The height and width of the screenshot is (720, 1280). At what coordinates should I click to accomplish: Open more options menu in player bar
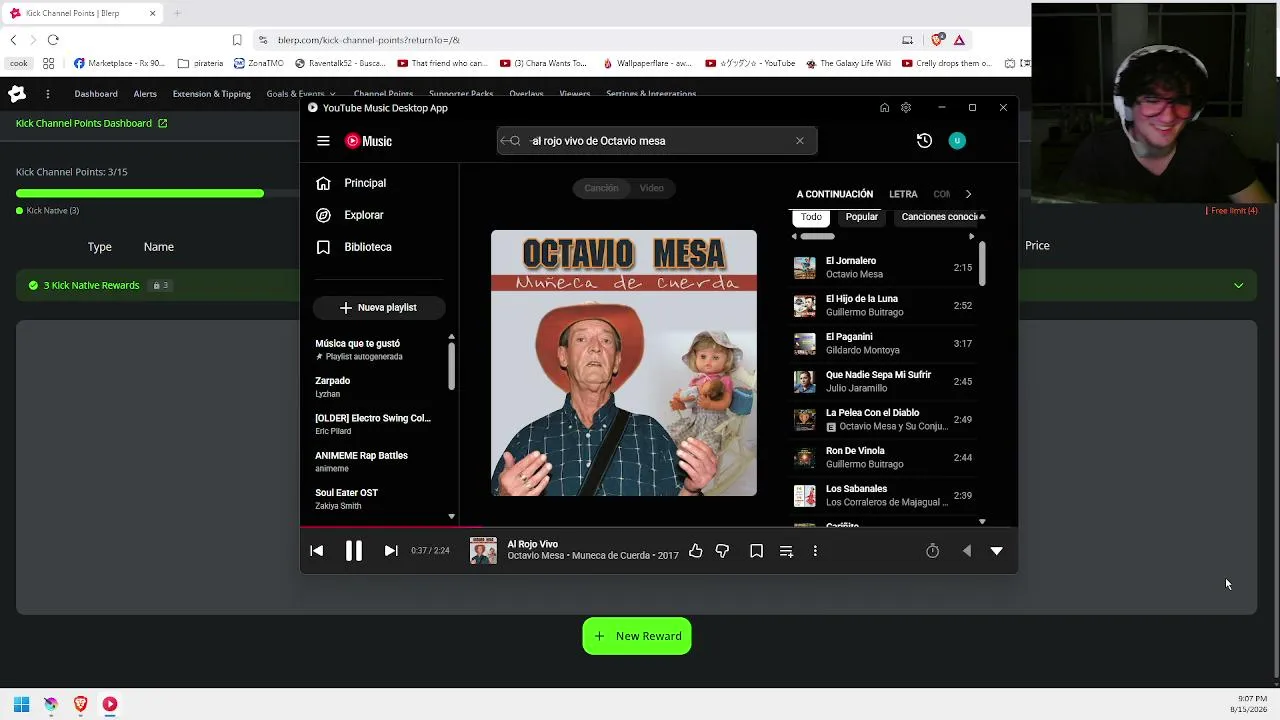click(x=815, y=551)
